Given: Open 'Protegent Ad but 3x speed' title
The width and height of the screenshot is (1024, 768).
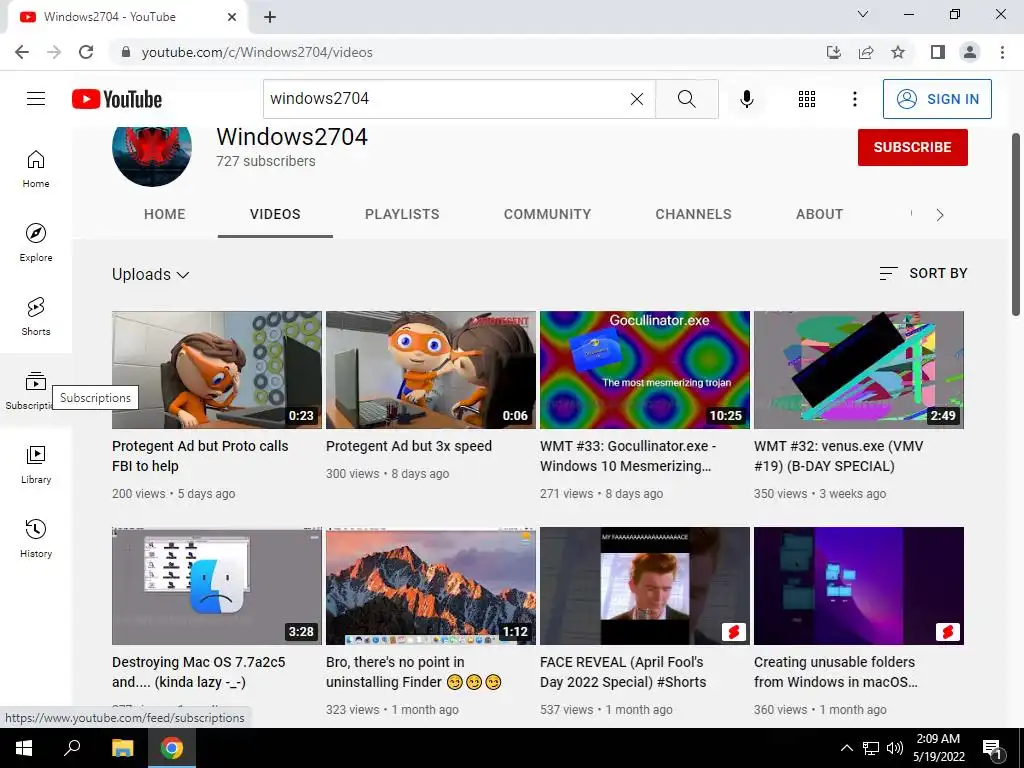Looking at the screenshot, I should [409, 446].
